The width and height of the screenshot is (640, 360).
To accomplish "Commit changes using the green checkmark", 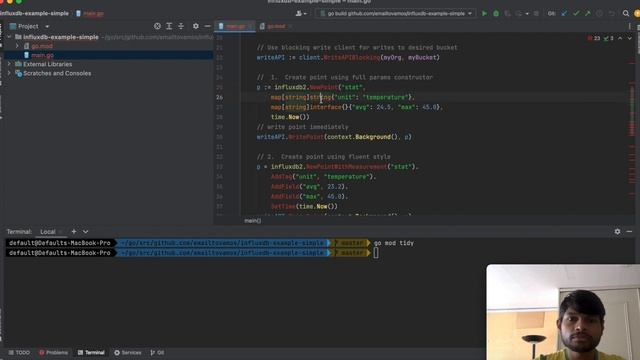I will [x=576, y=13].
